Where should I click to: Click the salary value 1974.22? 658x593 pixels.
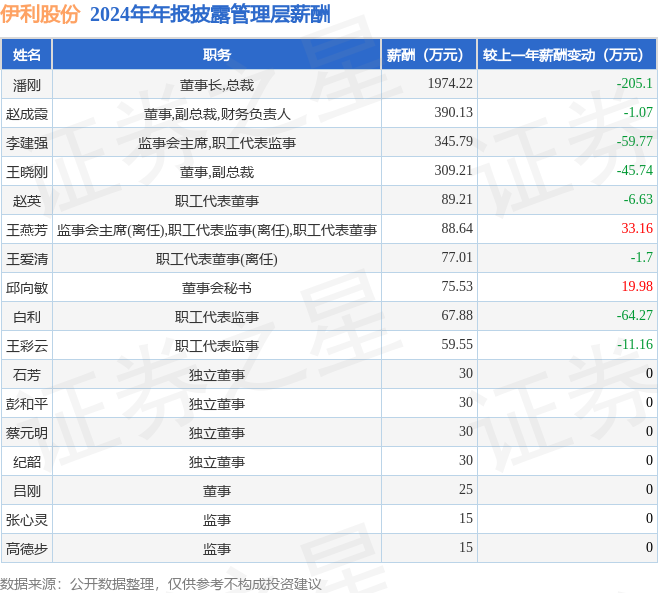tap(449, 84)
